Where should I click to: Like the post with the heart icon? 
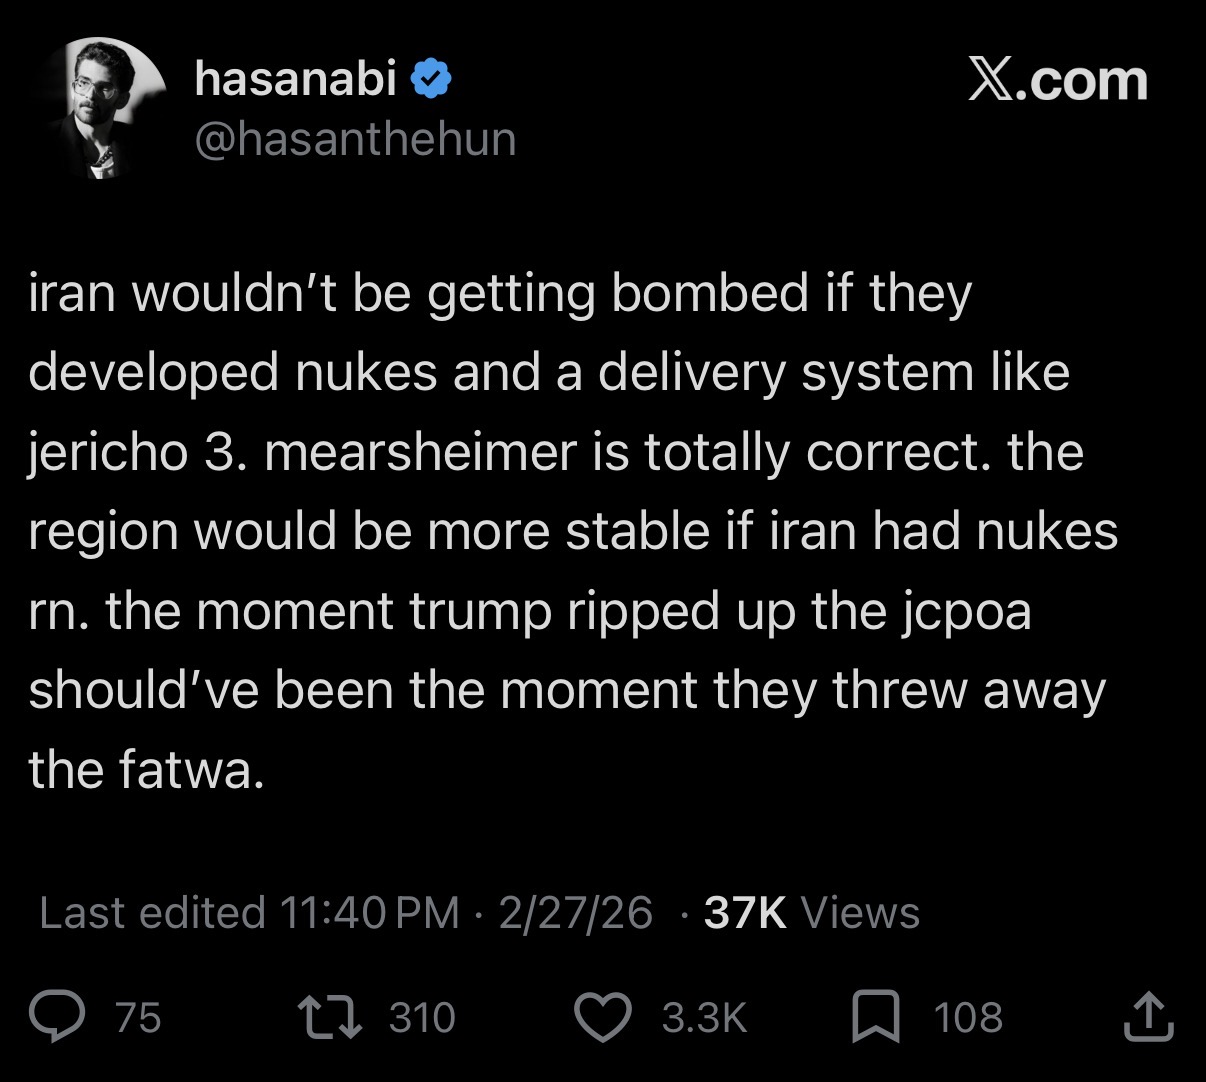click(603, 1018)
